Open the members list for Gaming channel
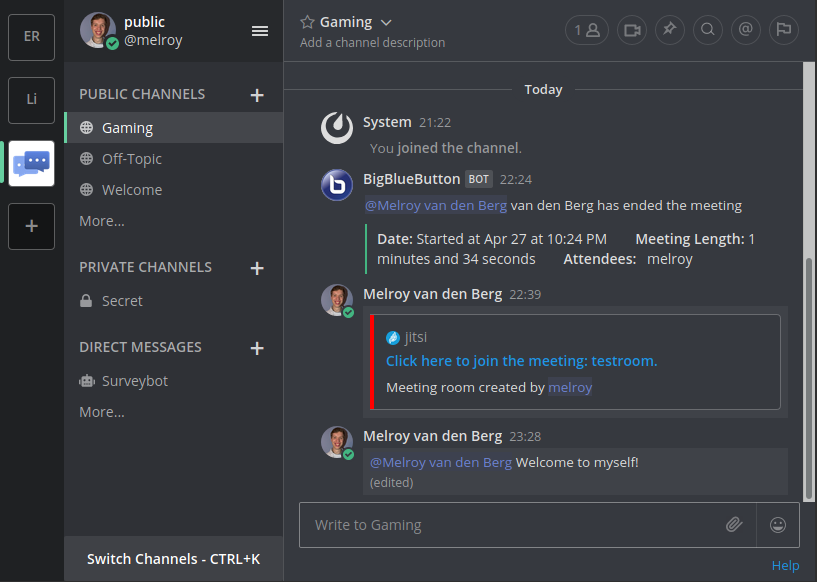 pos(587,30)
